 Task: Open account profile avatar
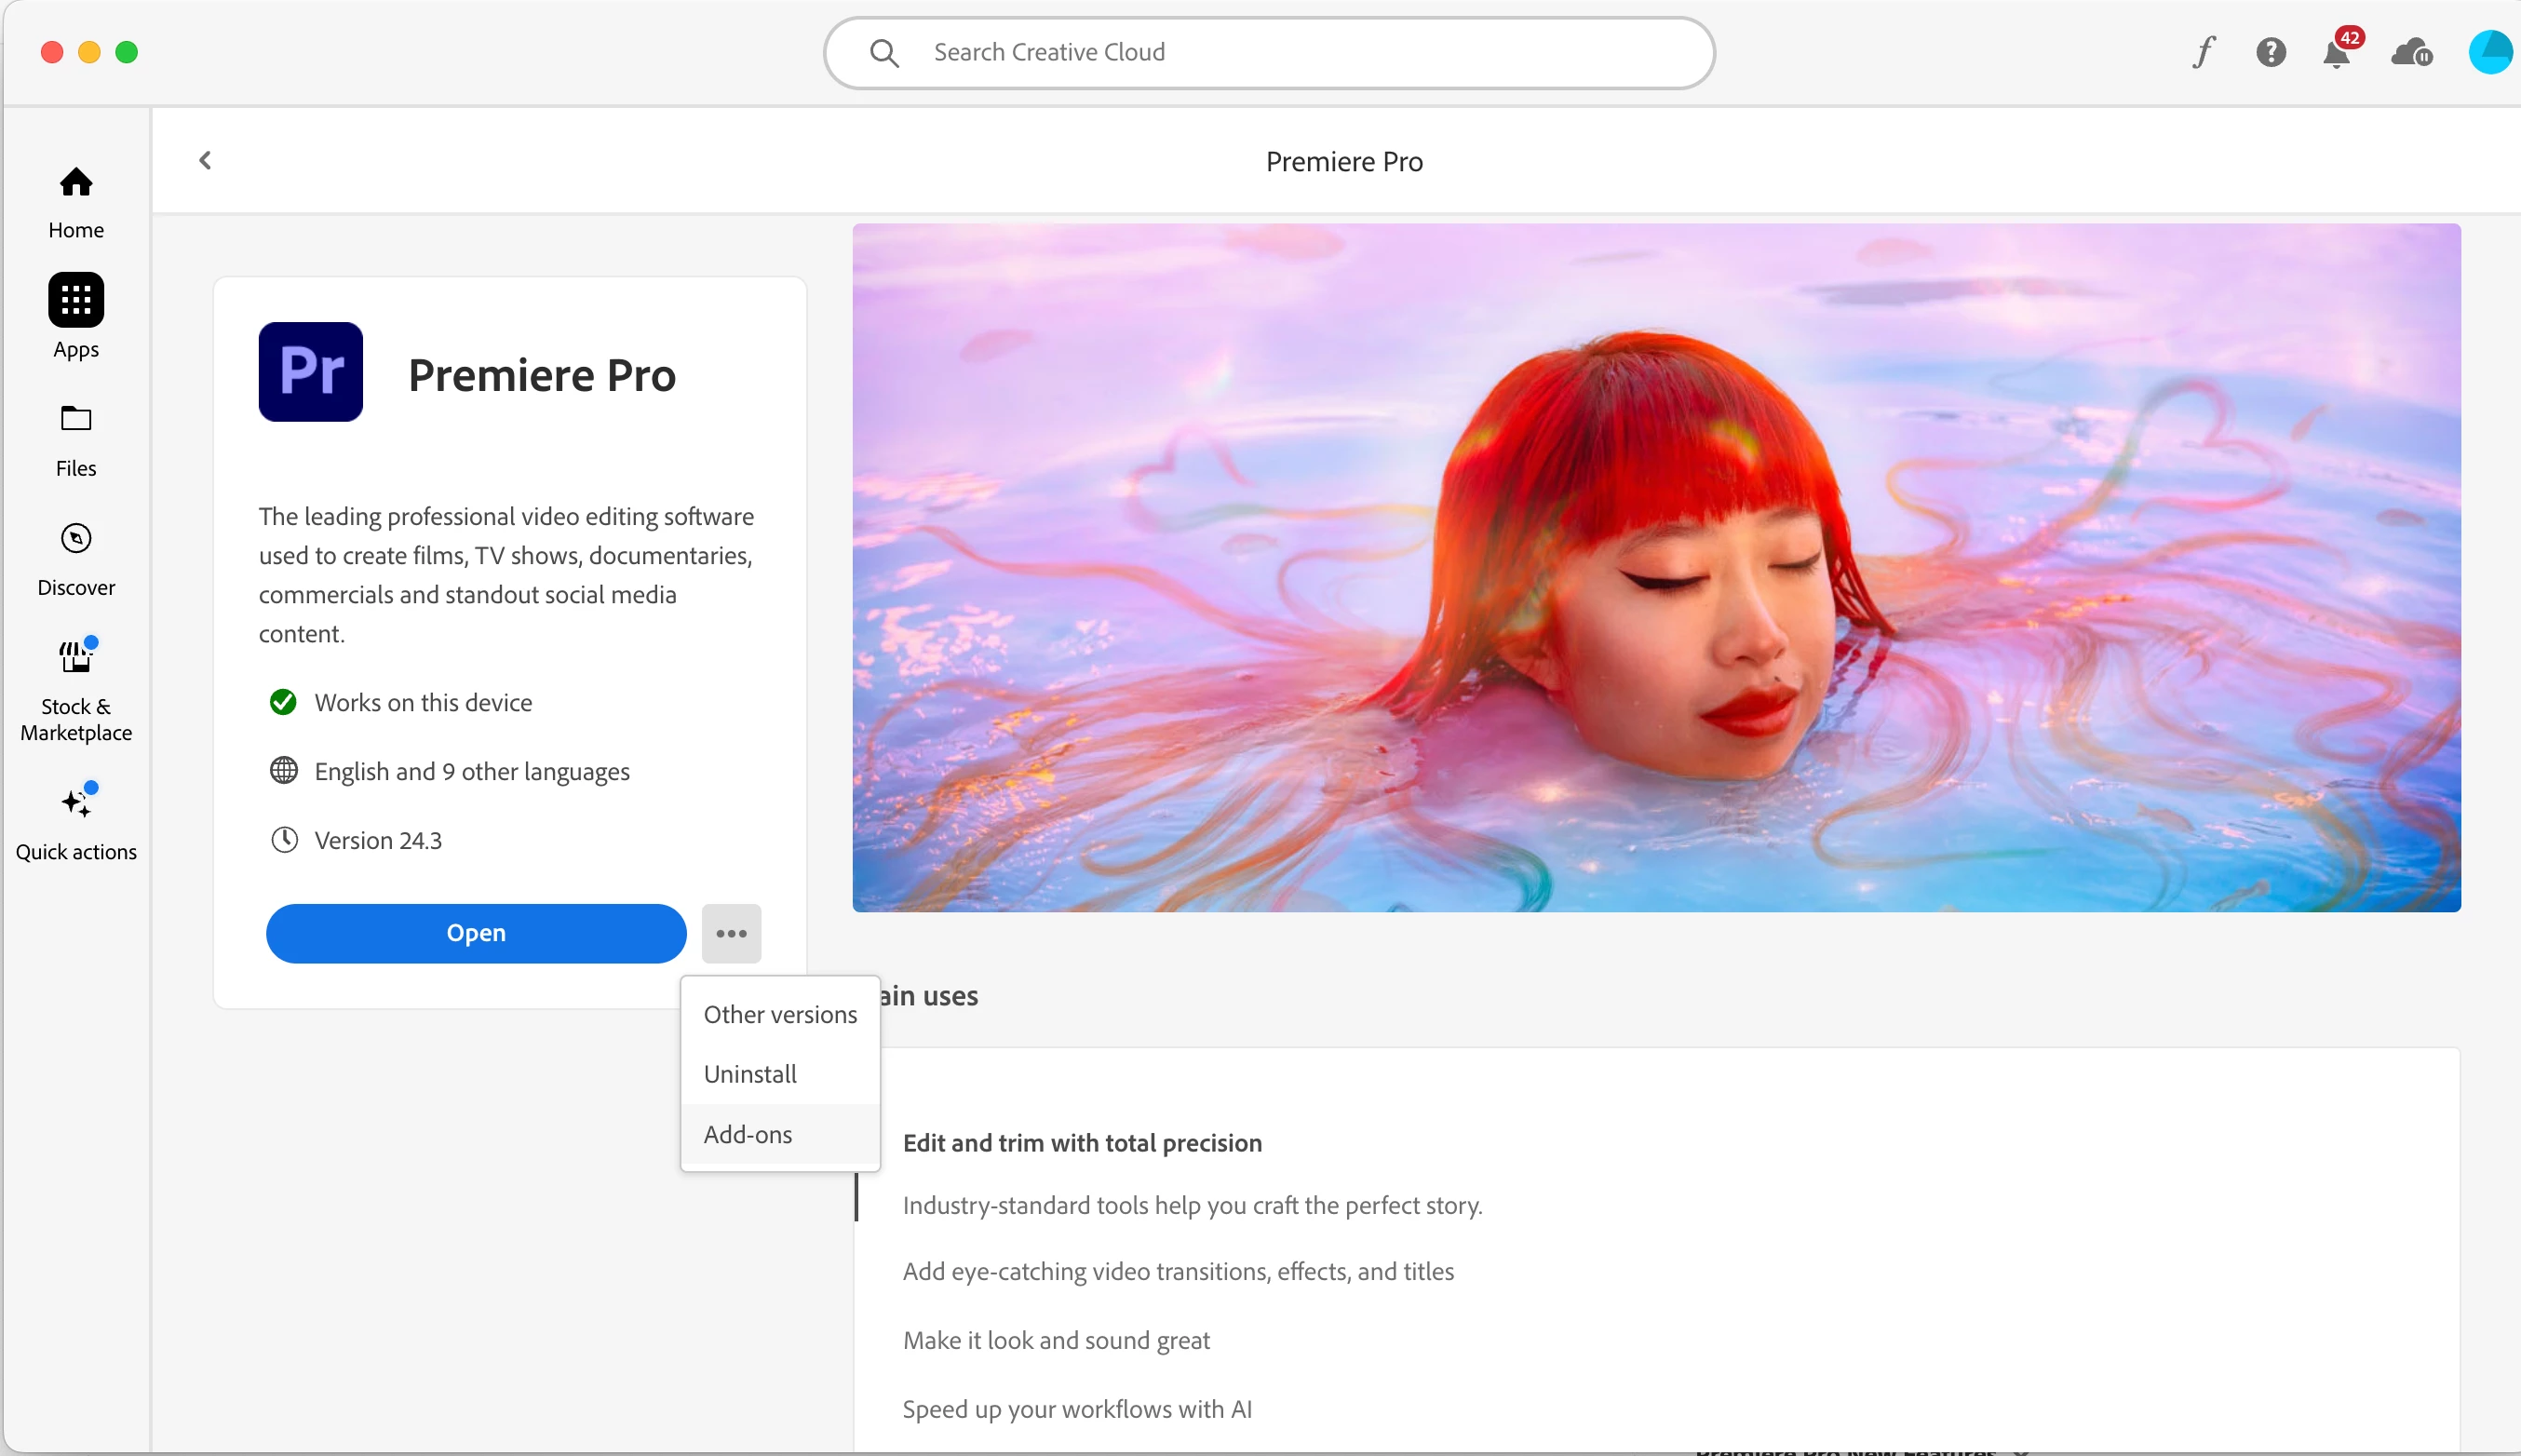[2489, 52]
